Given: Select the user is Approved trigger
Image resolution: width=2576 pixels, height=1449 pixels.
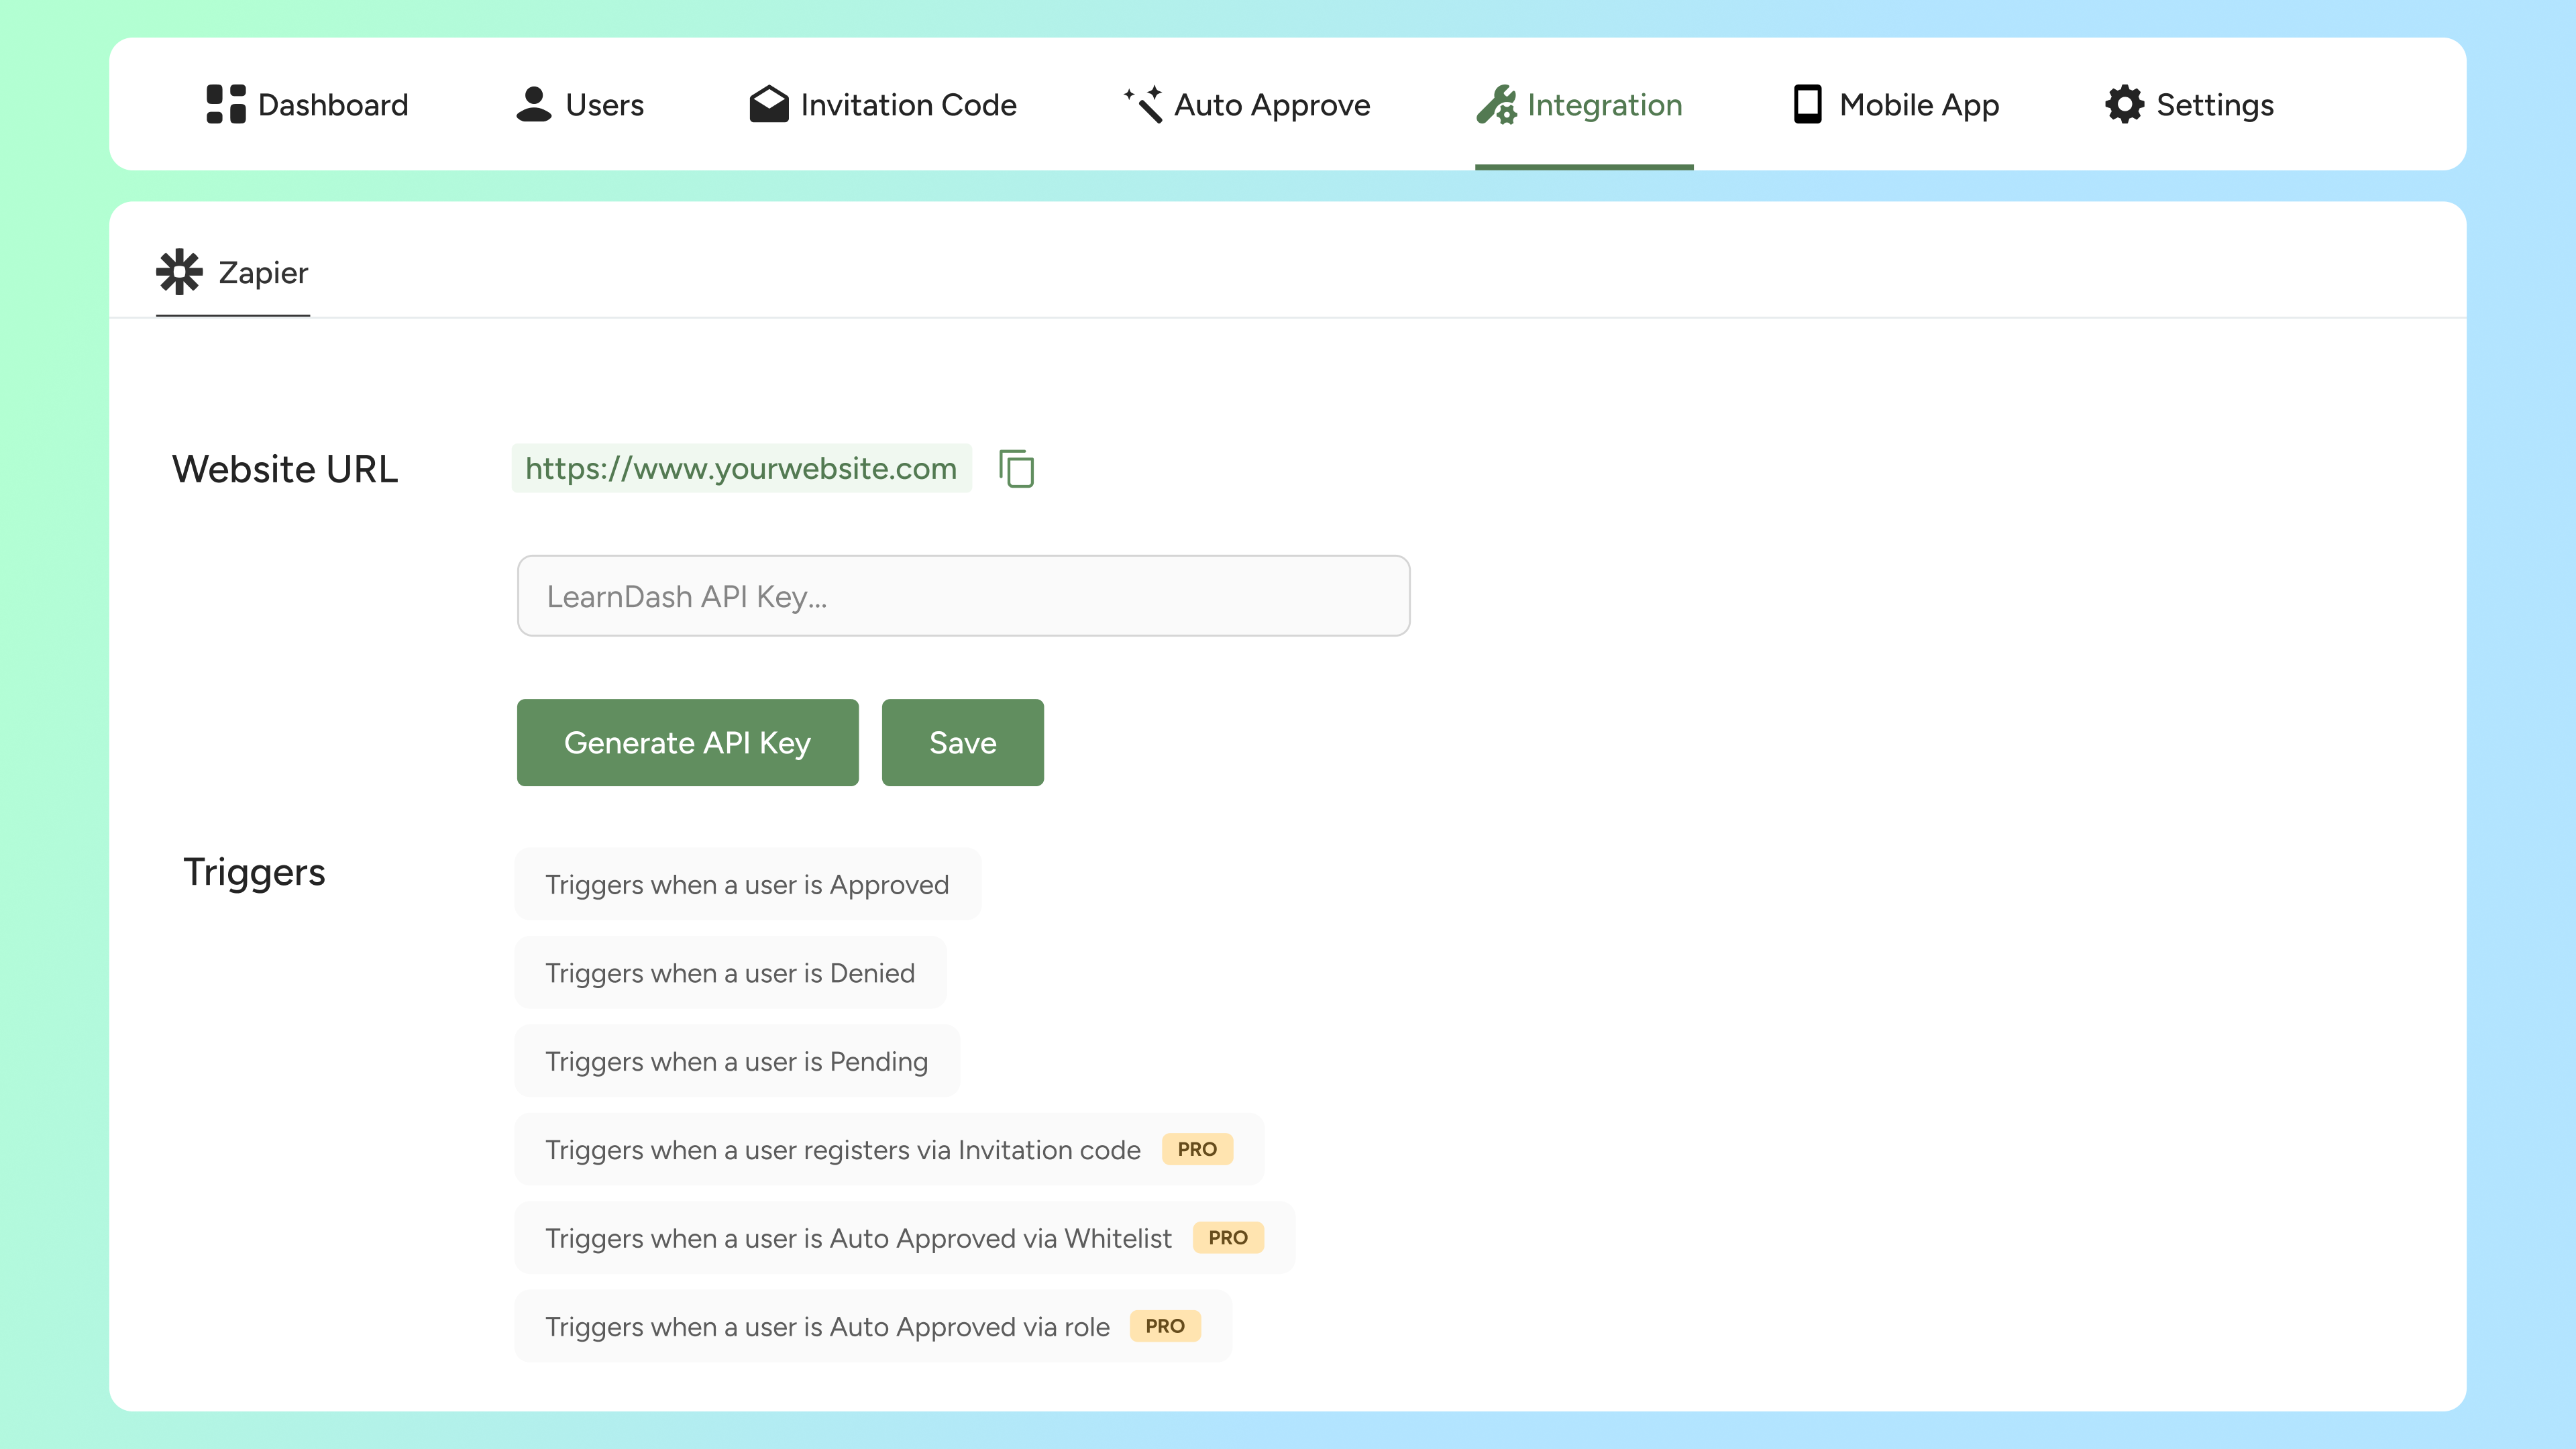Looking at the screenshot, I should (746, 884).
